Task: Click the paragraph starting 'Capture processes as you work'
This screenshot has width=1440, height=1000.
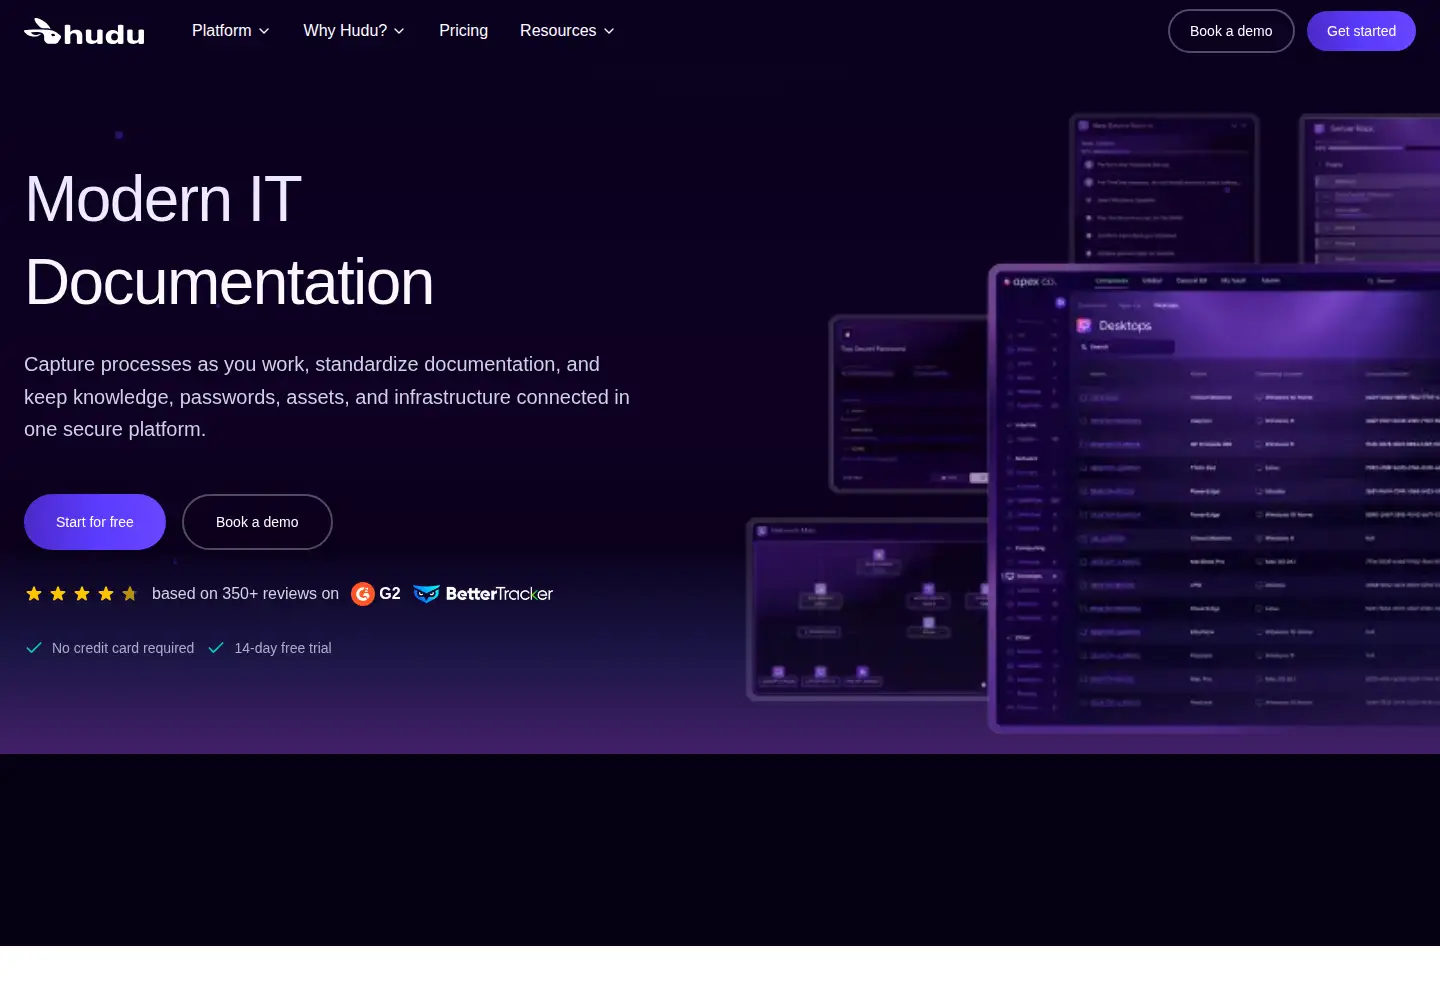Action: [x=327, y=397]
